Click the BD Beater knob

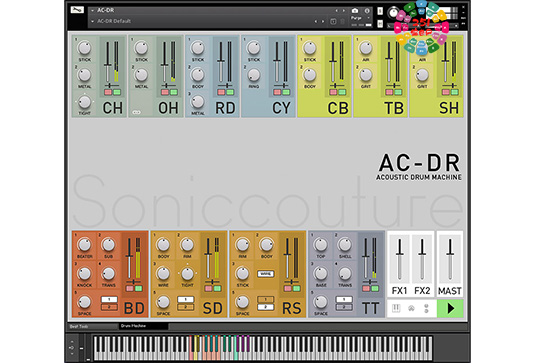84,245
